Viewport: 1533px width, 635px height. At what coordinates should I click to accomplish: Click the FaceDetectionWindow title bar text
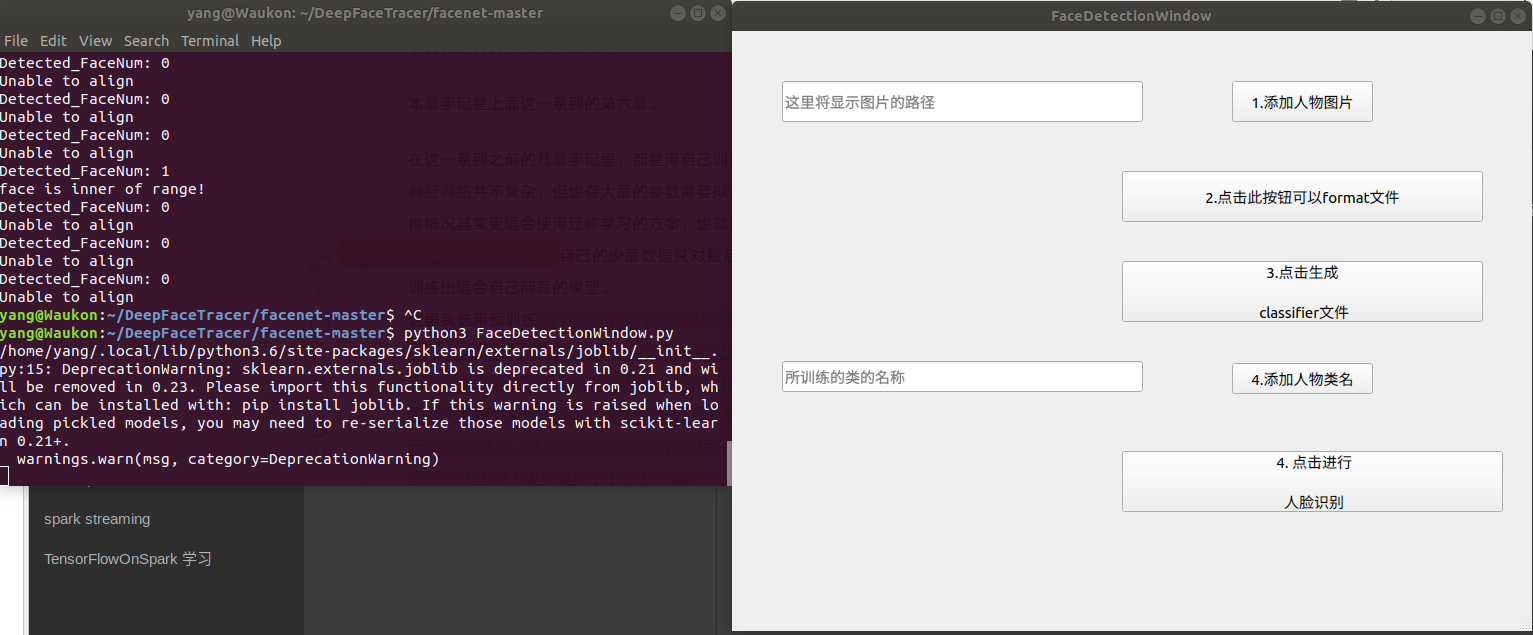(x=1131, y=16)
